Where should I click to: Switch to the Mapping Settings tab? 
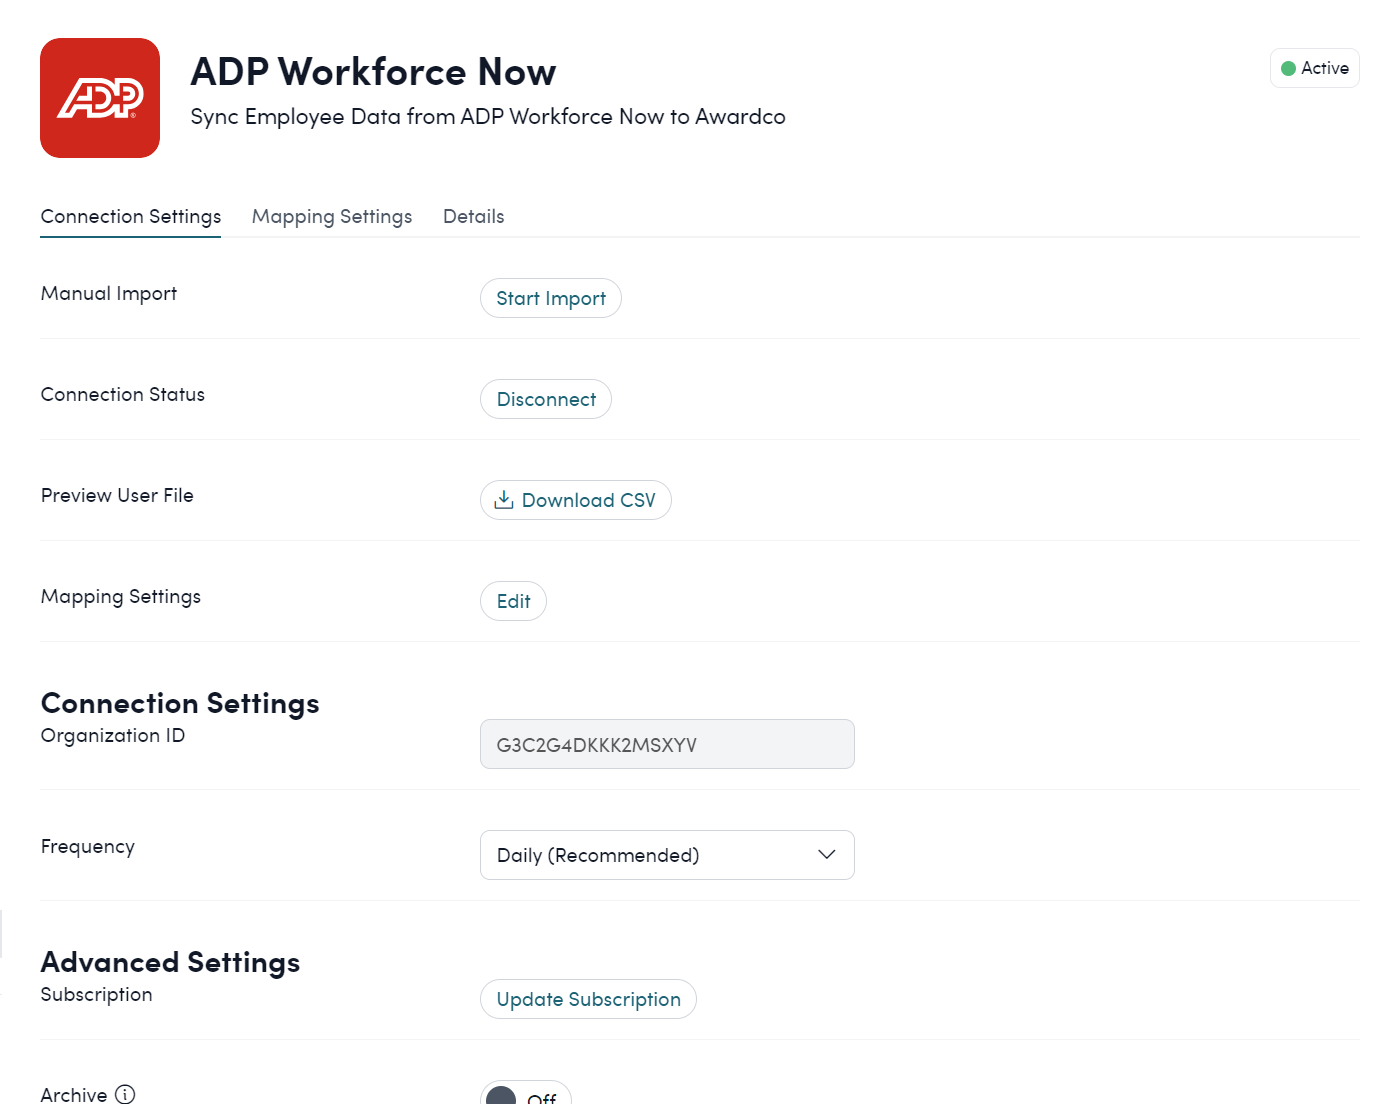[331, 216]
